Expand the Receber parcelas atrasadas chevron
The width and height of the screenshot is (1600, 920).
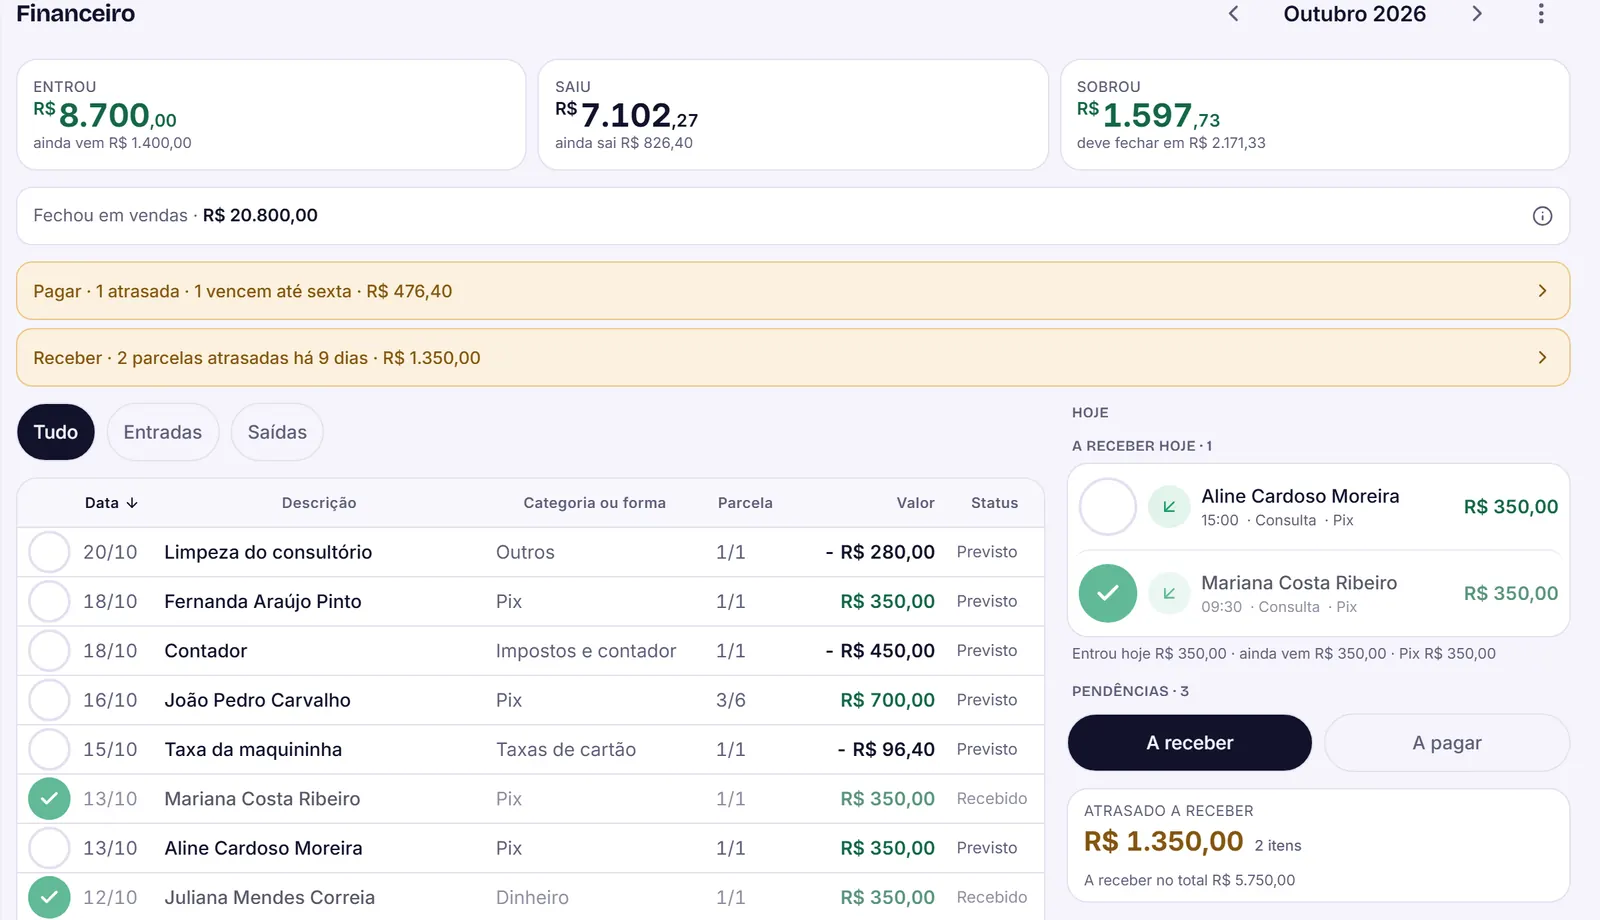click(1542, 358)
